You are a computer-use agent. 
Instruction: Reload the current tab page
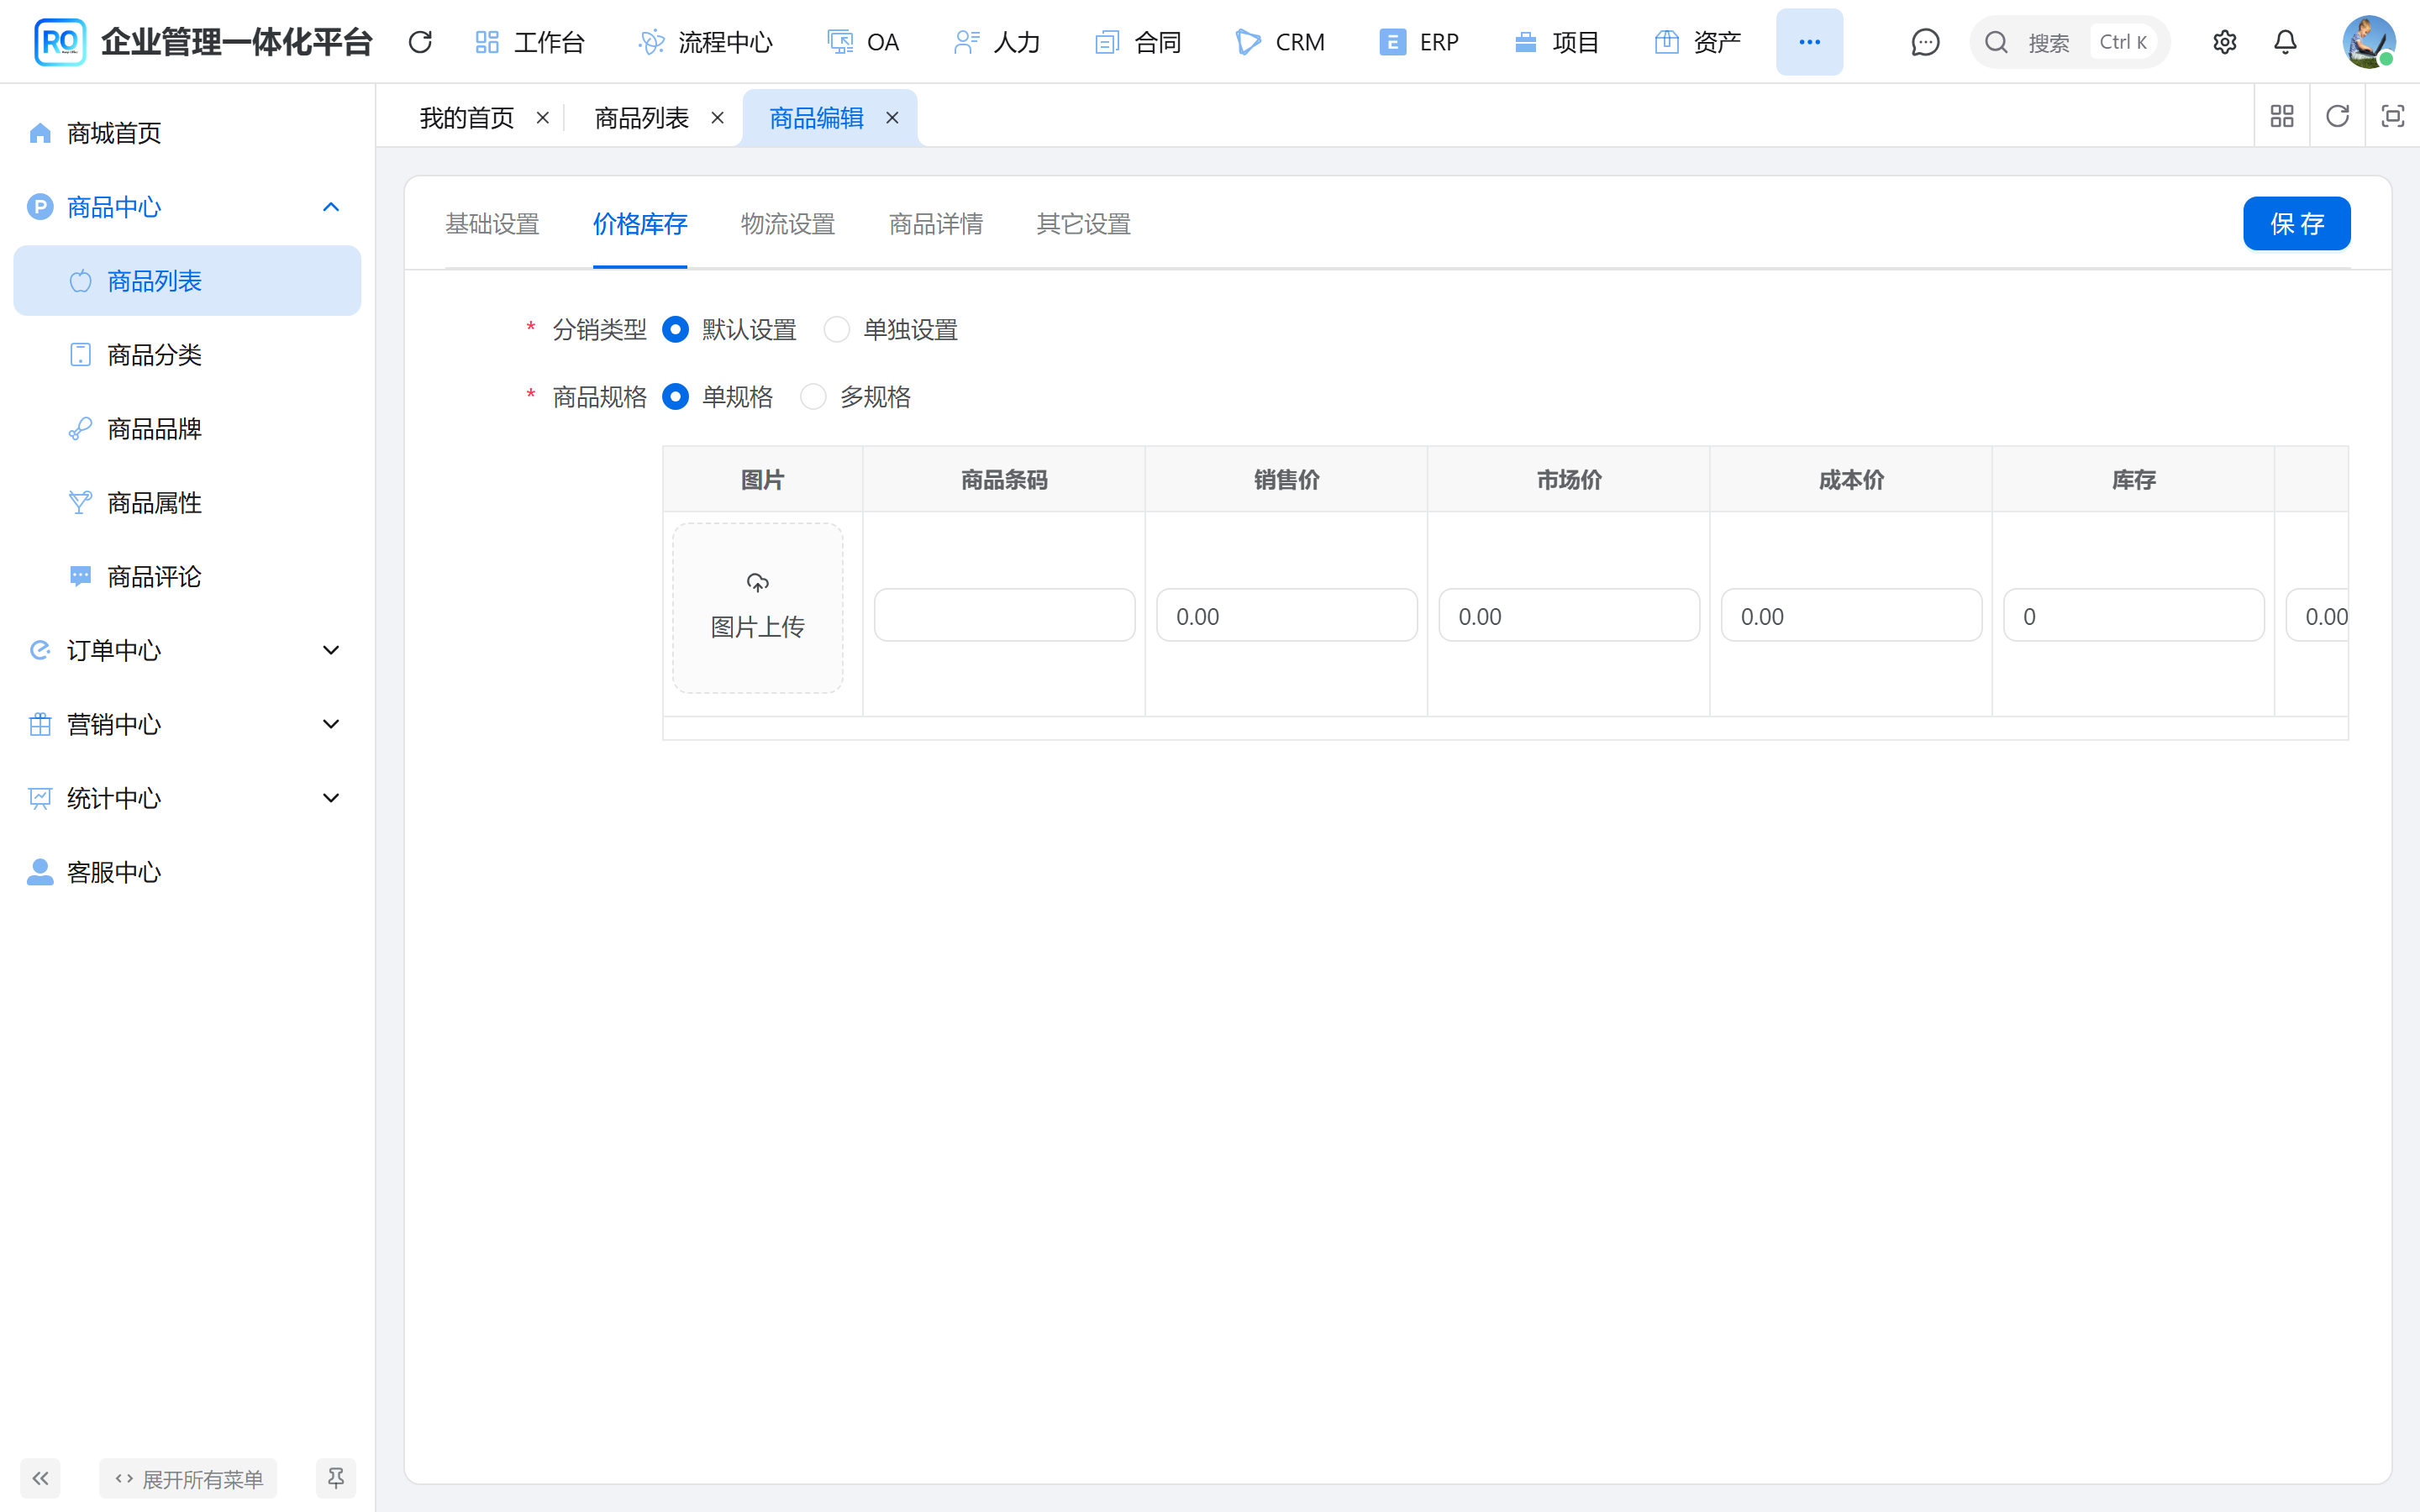pos(2337,117)
